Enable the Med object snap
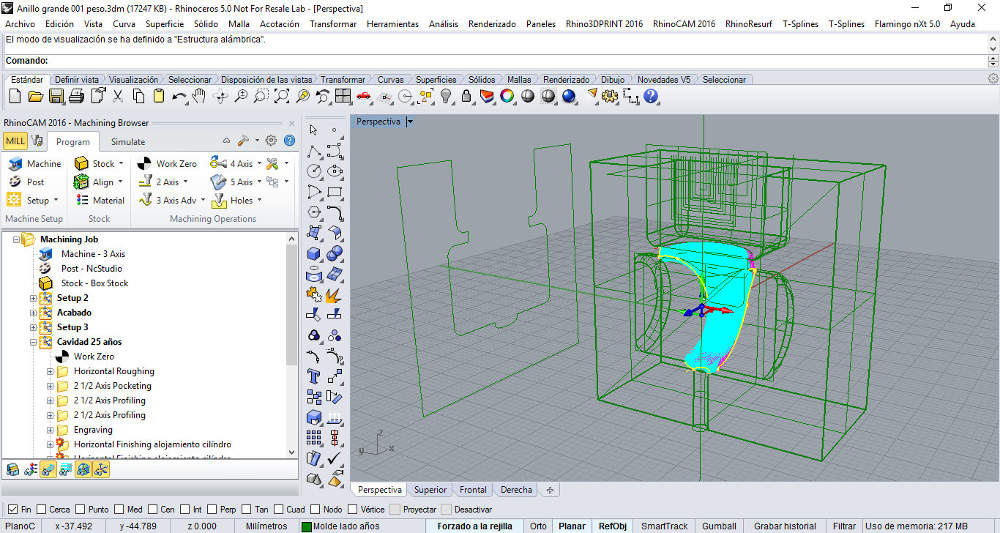 (x=119, y=509)
